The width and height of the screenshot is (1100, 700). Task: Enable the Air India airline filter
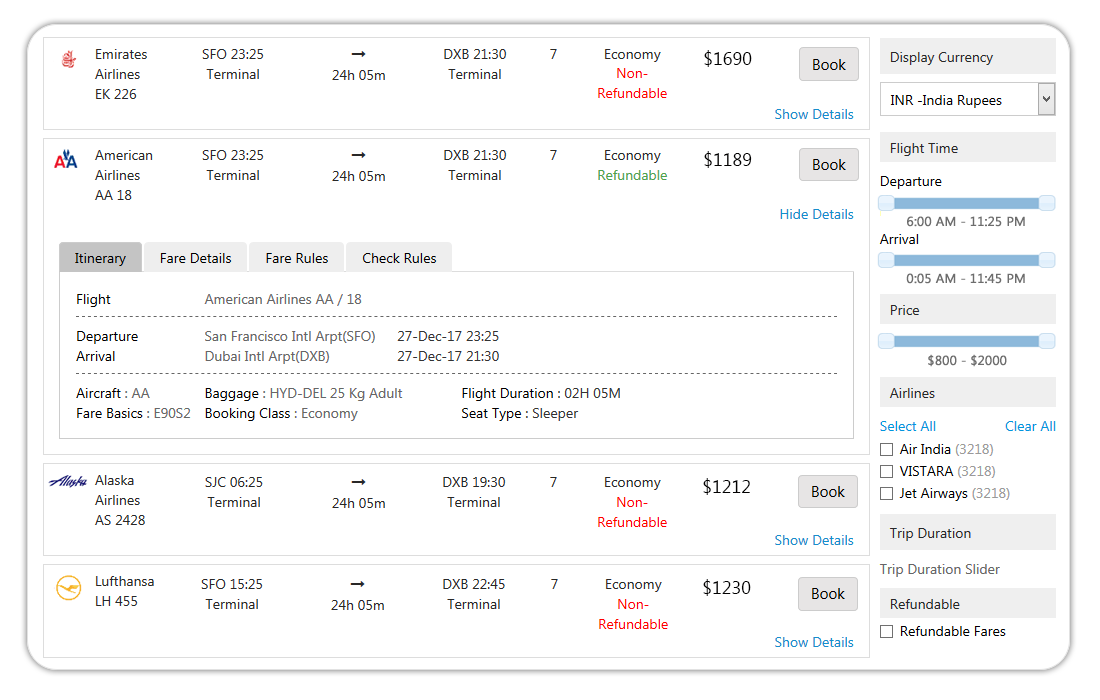tap(885, 450)
